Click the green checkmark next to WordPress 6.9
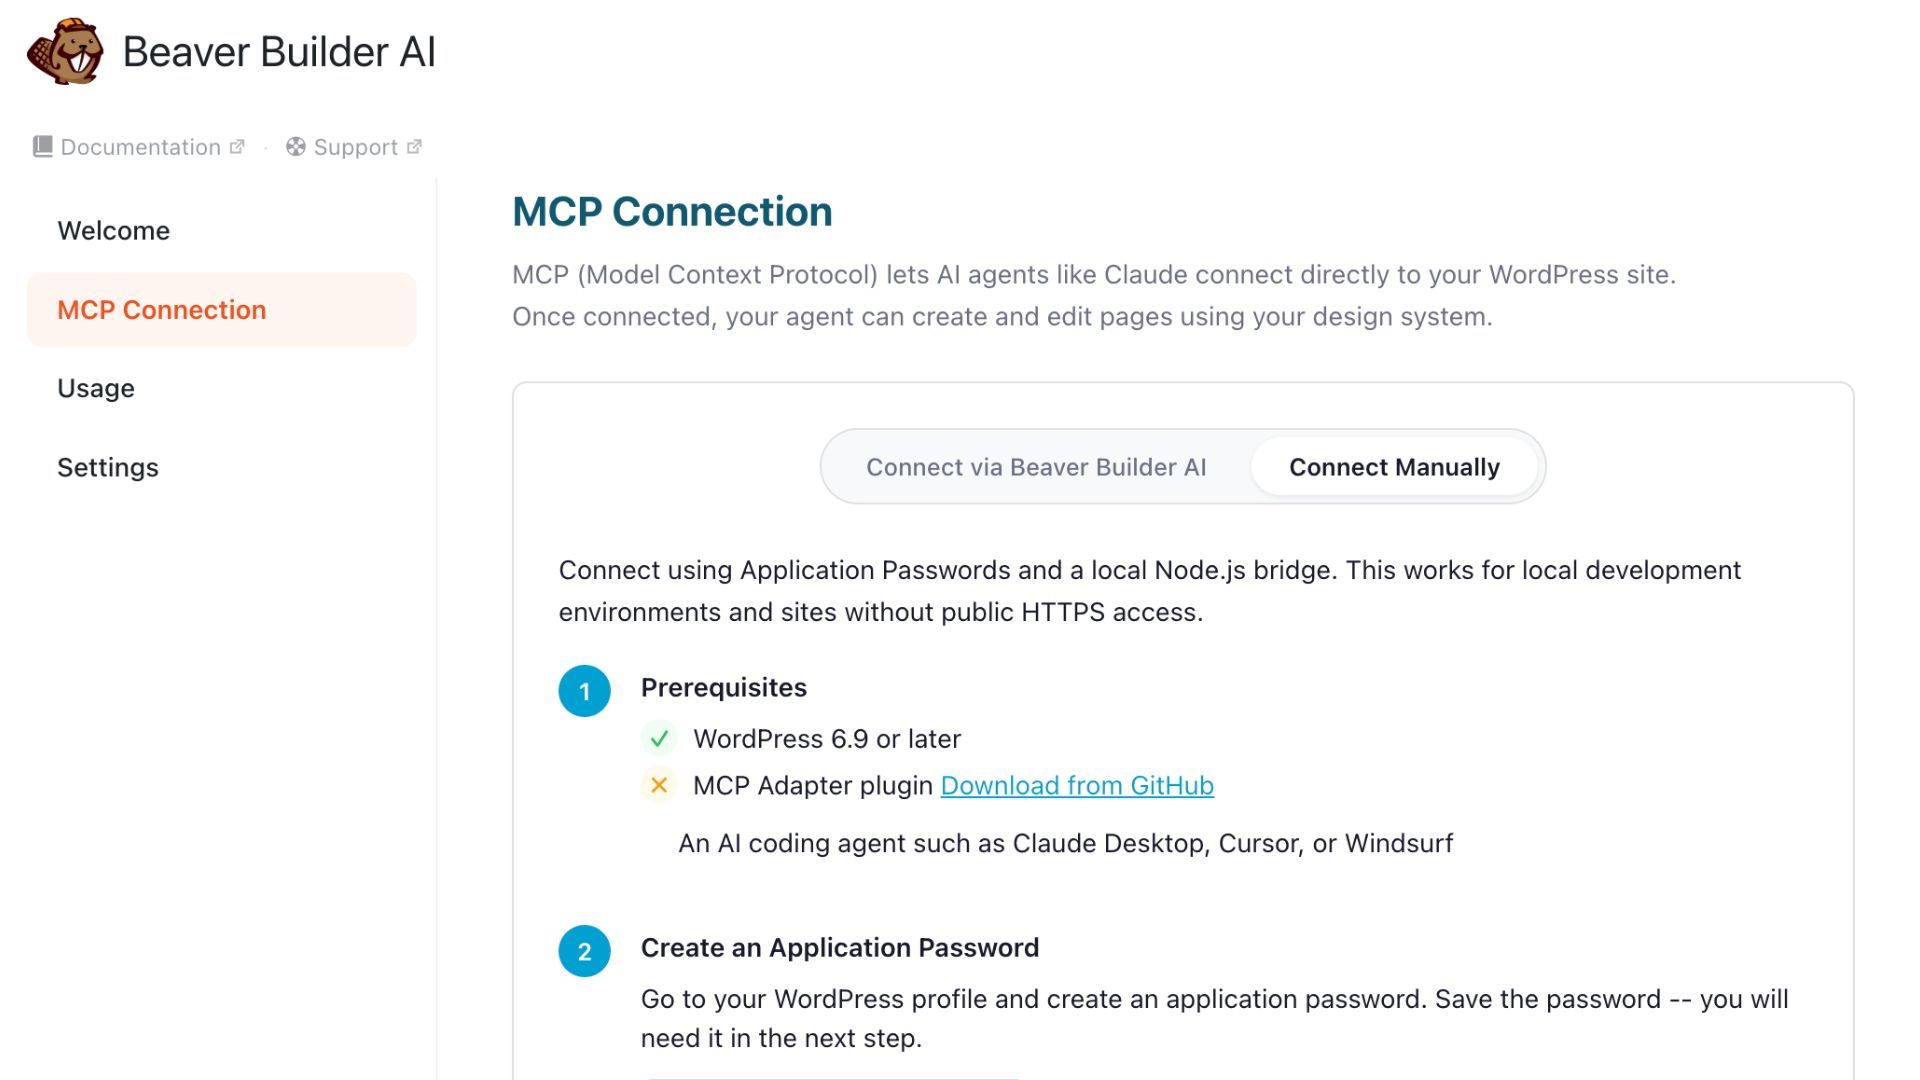Viewport: 1920px width, 1080px height. point(659,739)
